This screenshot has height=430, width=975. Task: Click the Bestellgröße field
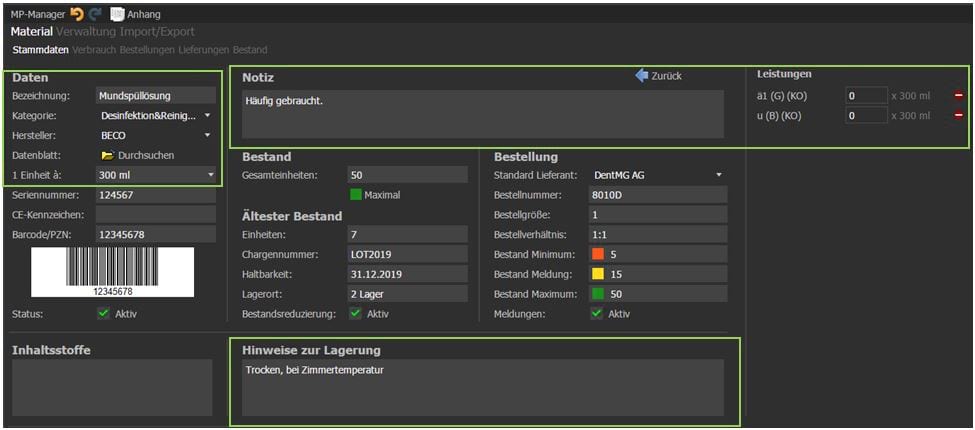658,214
